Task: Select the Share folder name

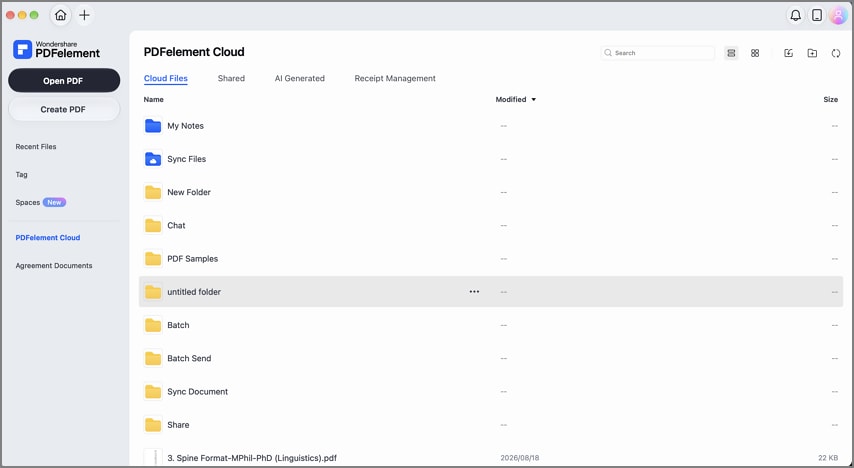Action: click(x=178, y=425)
